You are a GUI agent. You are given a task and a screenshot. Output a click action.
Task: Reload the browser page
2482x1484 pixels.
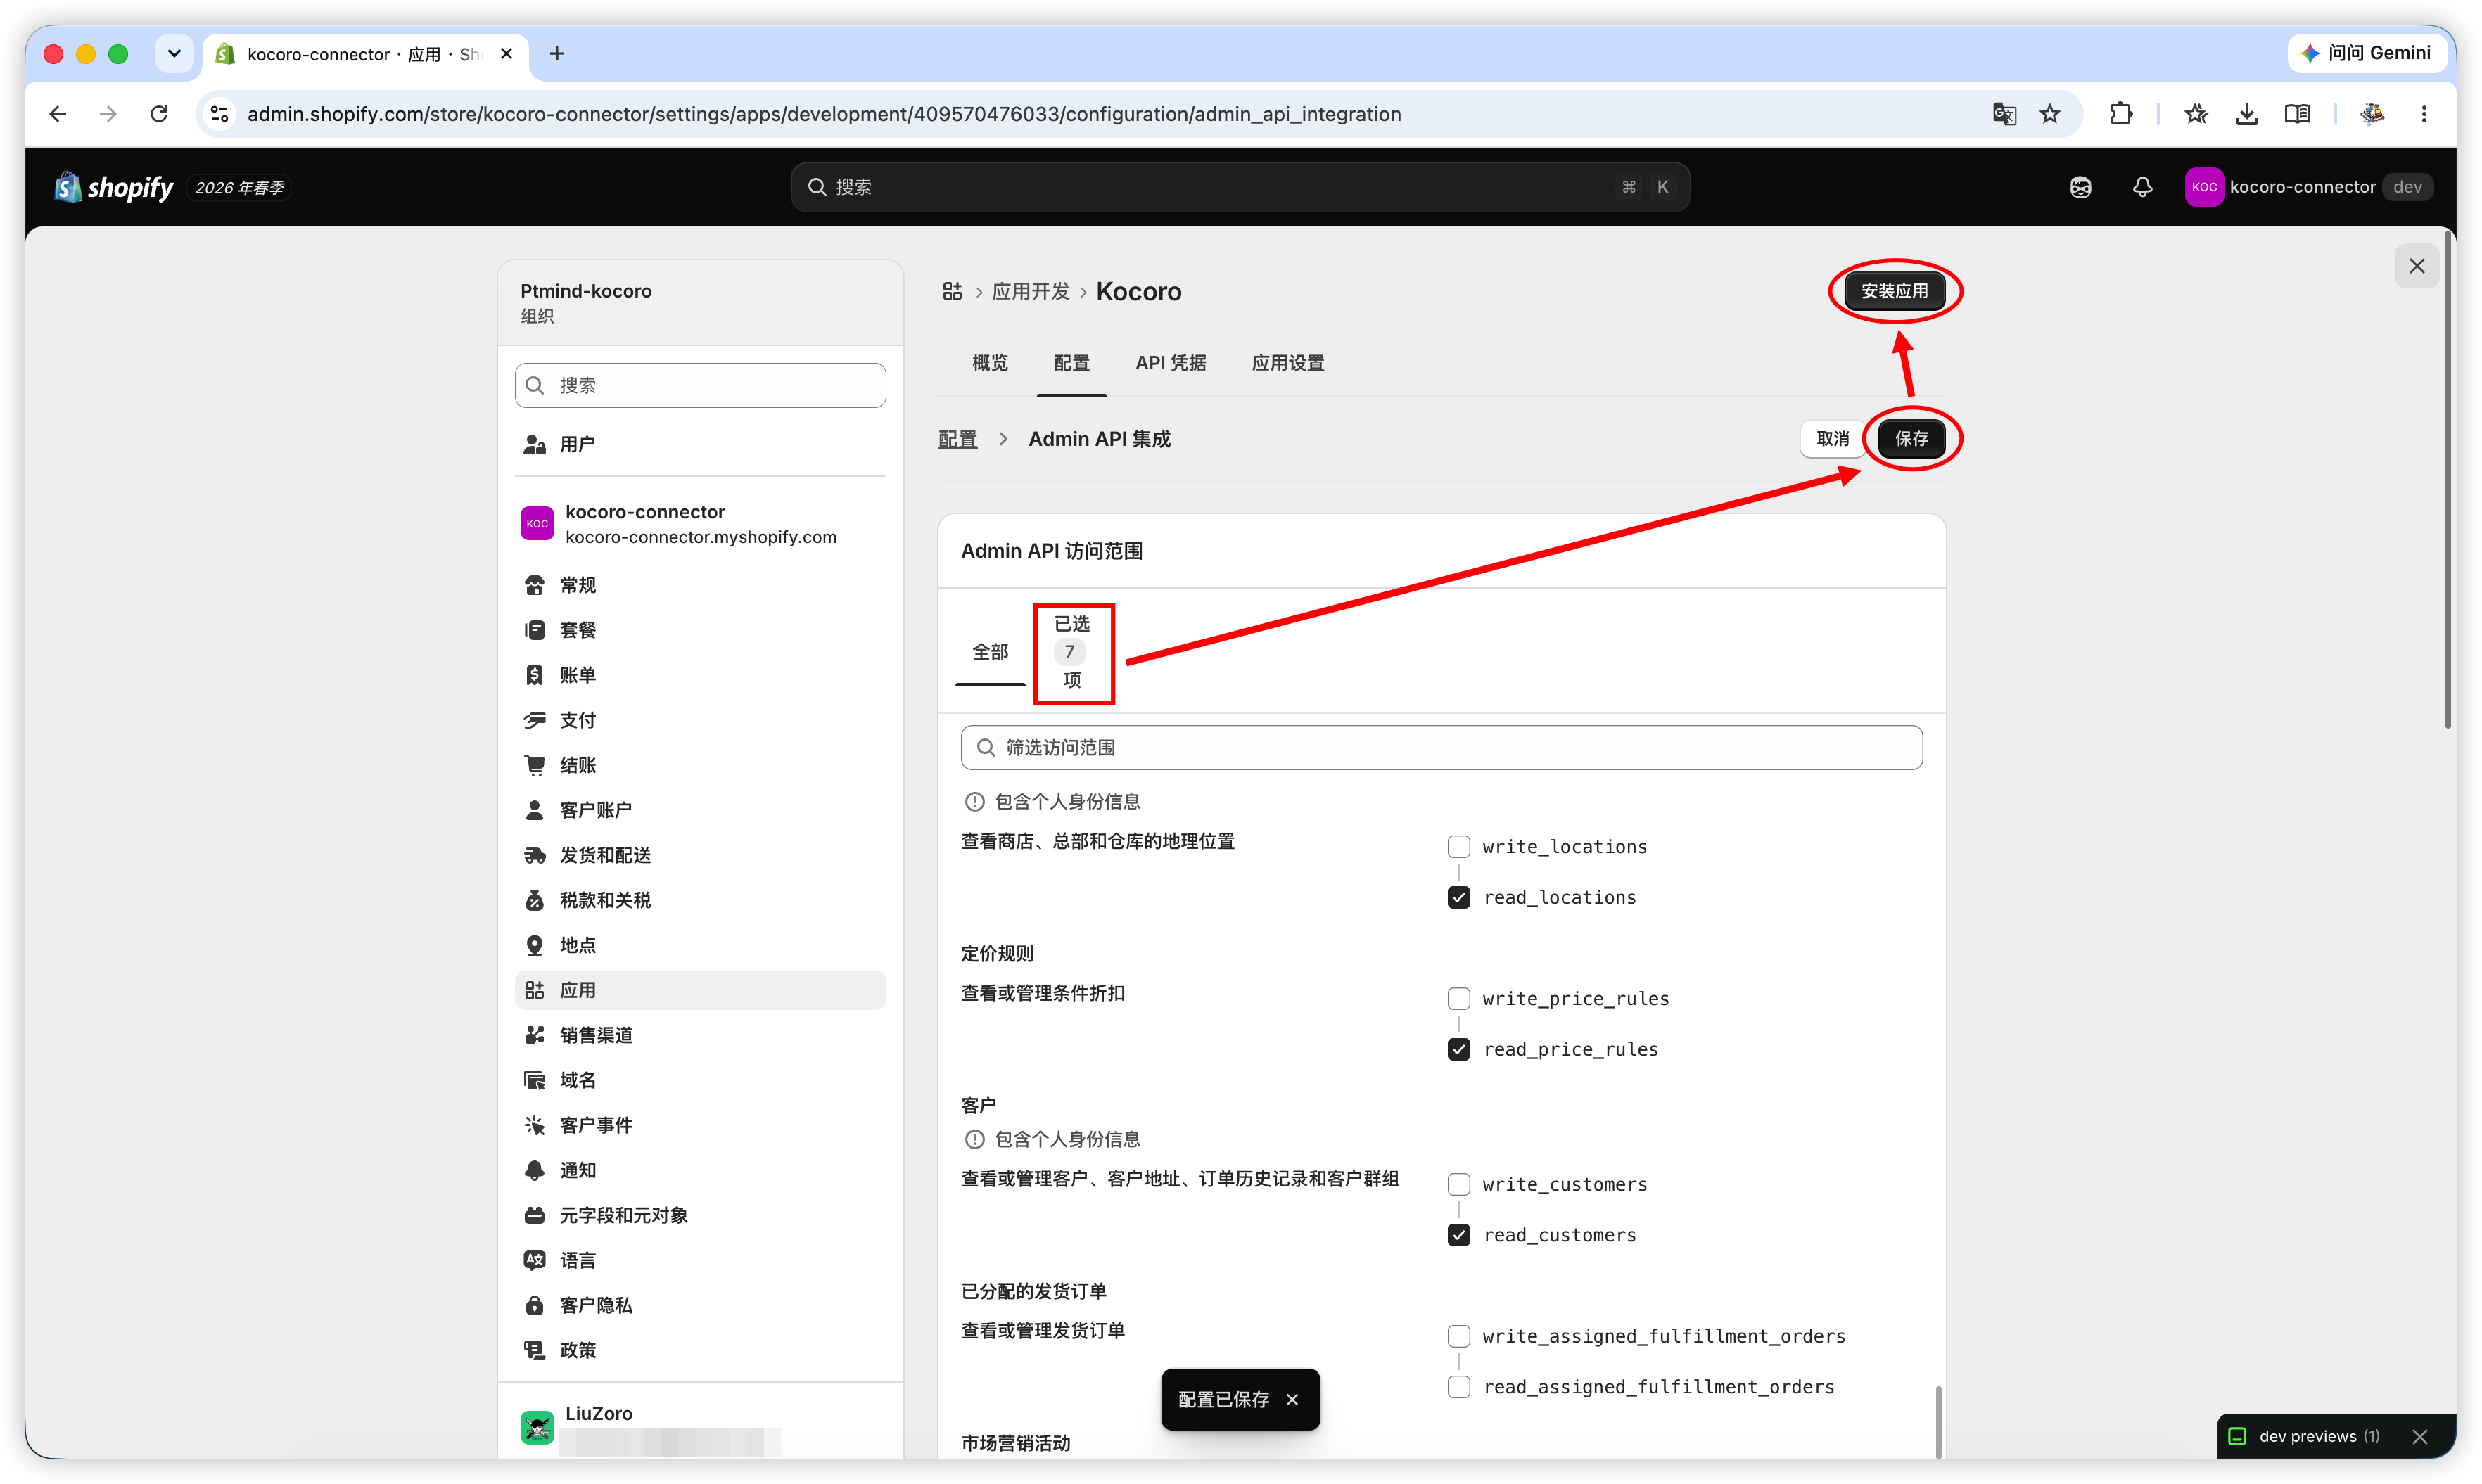point(159,114)
